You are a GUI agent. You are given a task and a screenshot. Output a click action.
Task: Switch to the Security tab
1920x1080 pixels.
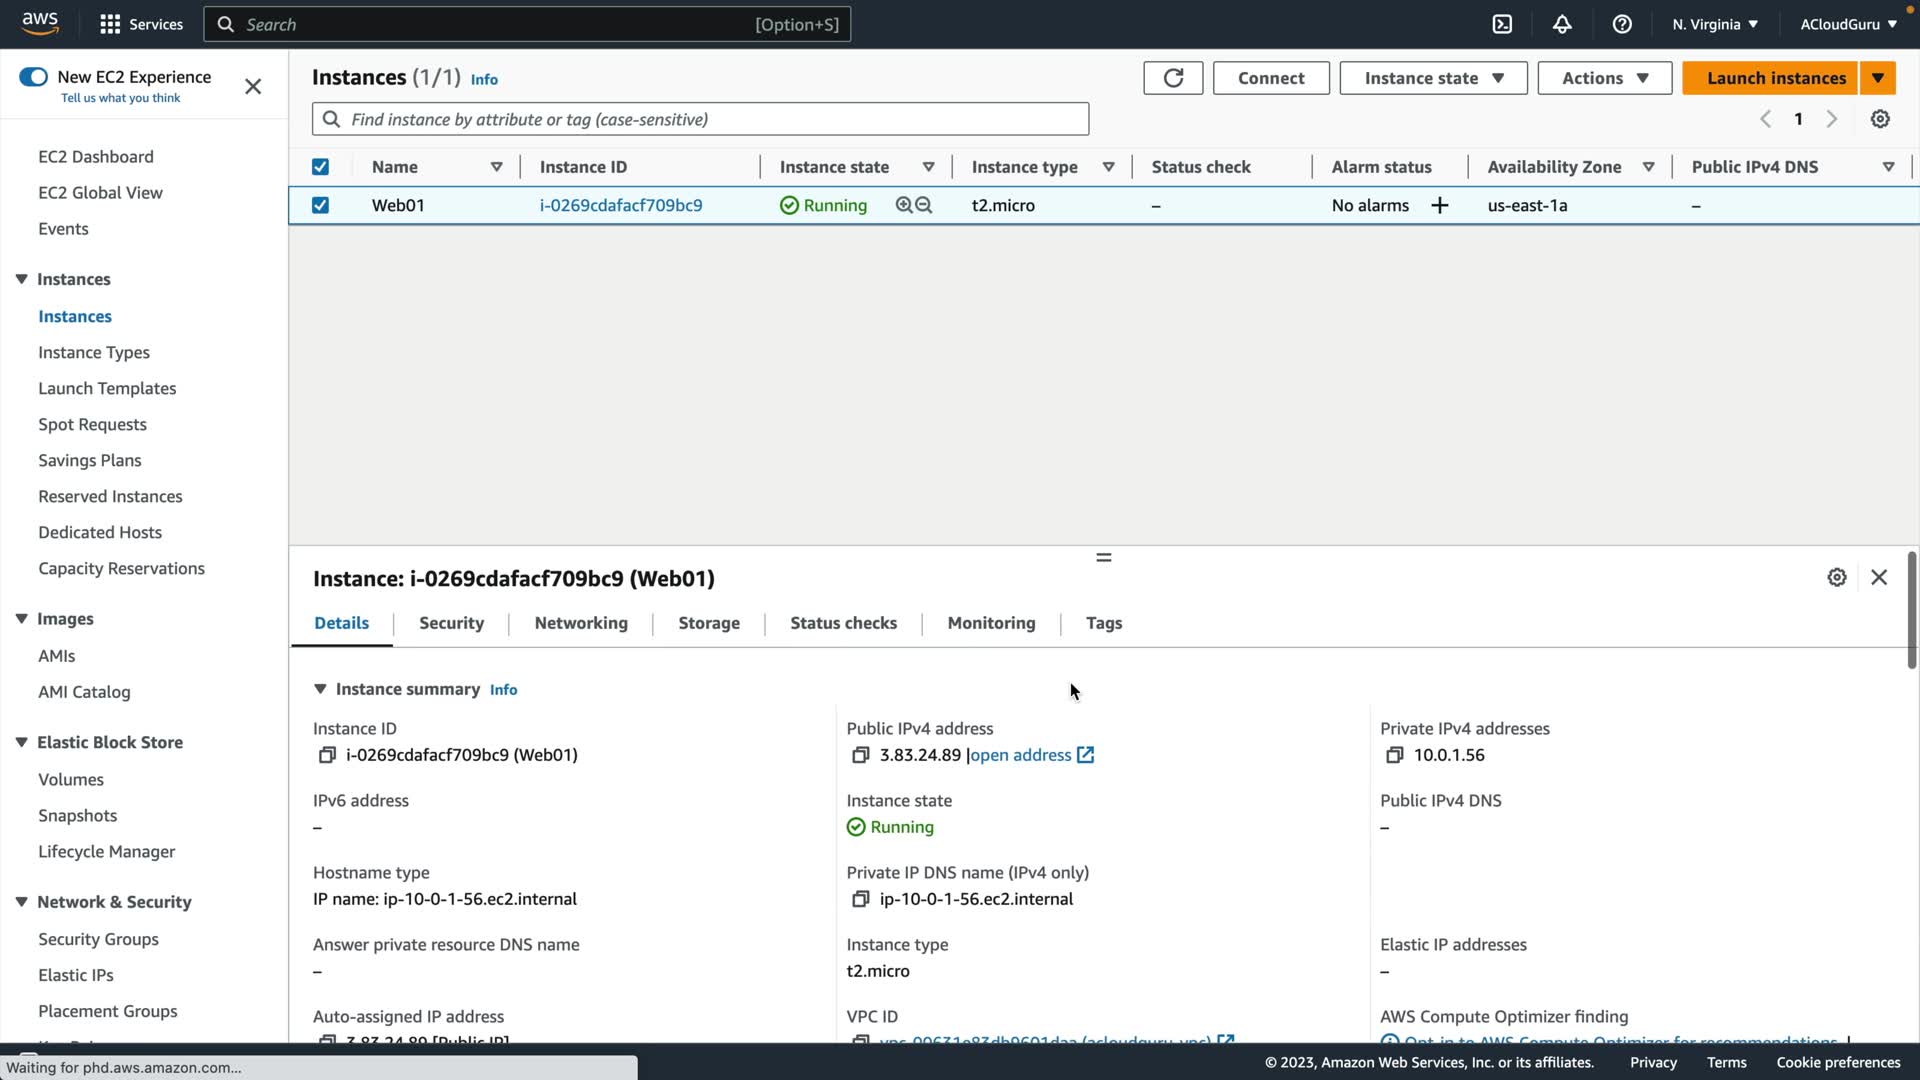click(451, 623)
